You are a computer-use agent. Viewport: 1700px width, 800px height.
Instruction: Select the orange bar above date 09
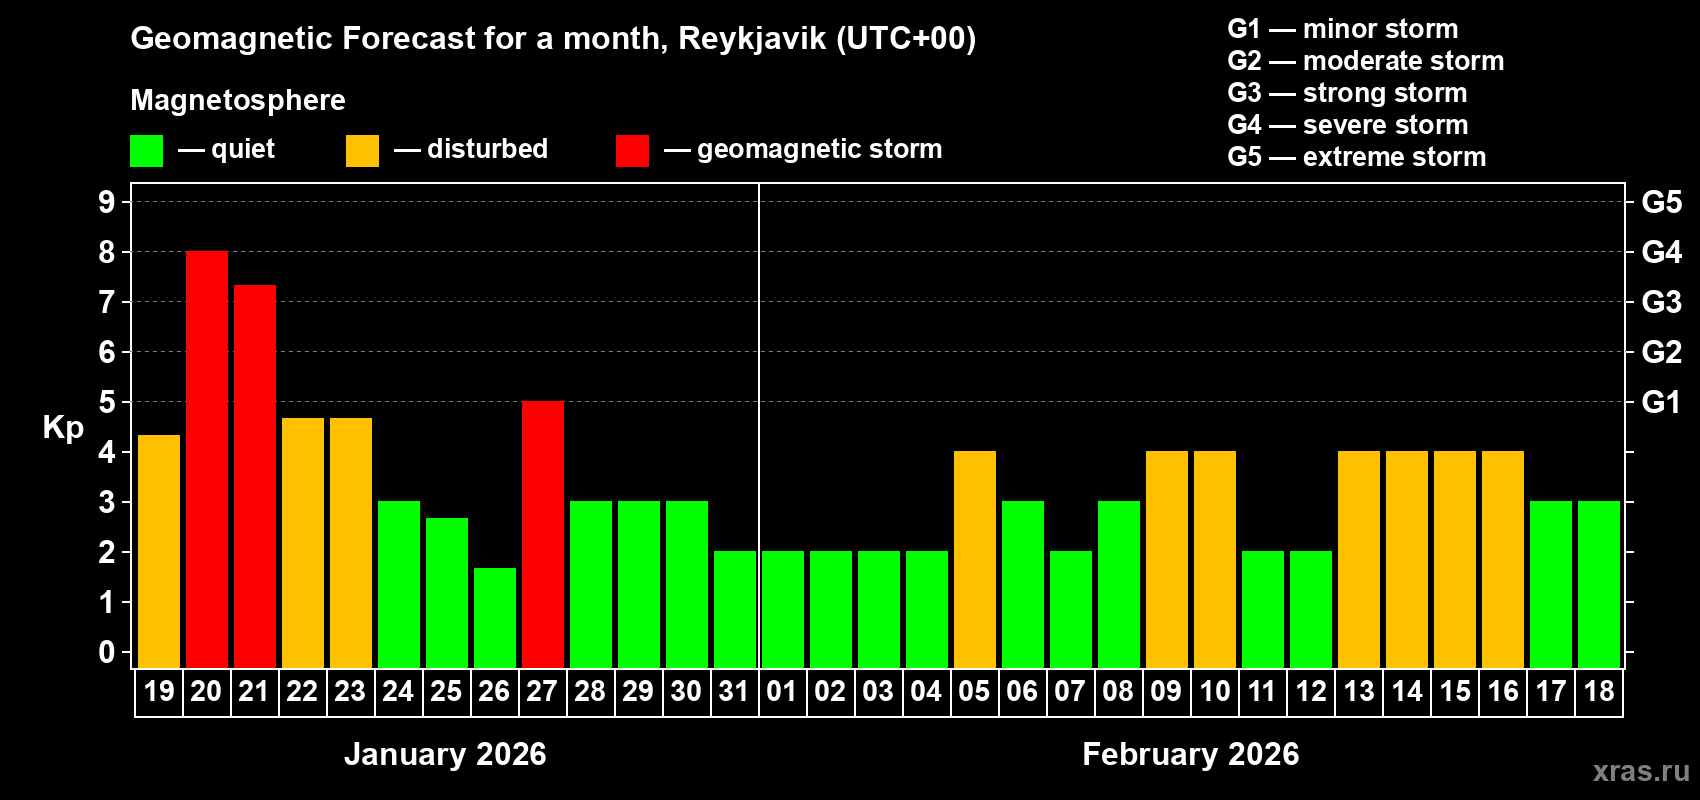1167,560
